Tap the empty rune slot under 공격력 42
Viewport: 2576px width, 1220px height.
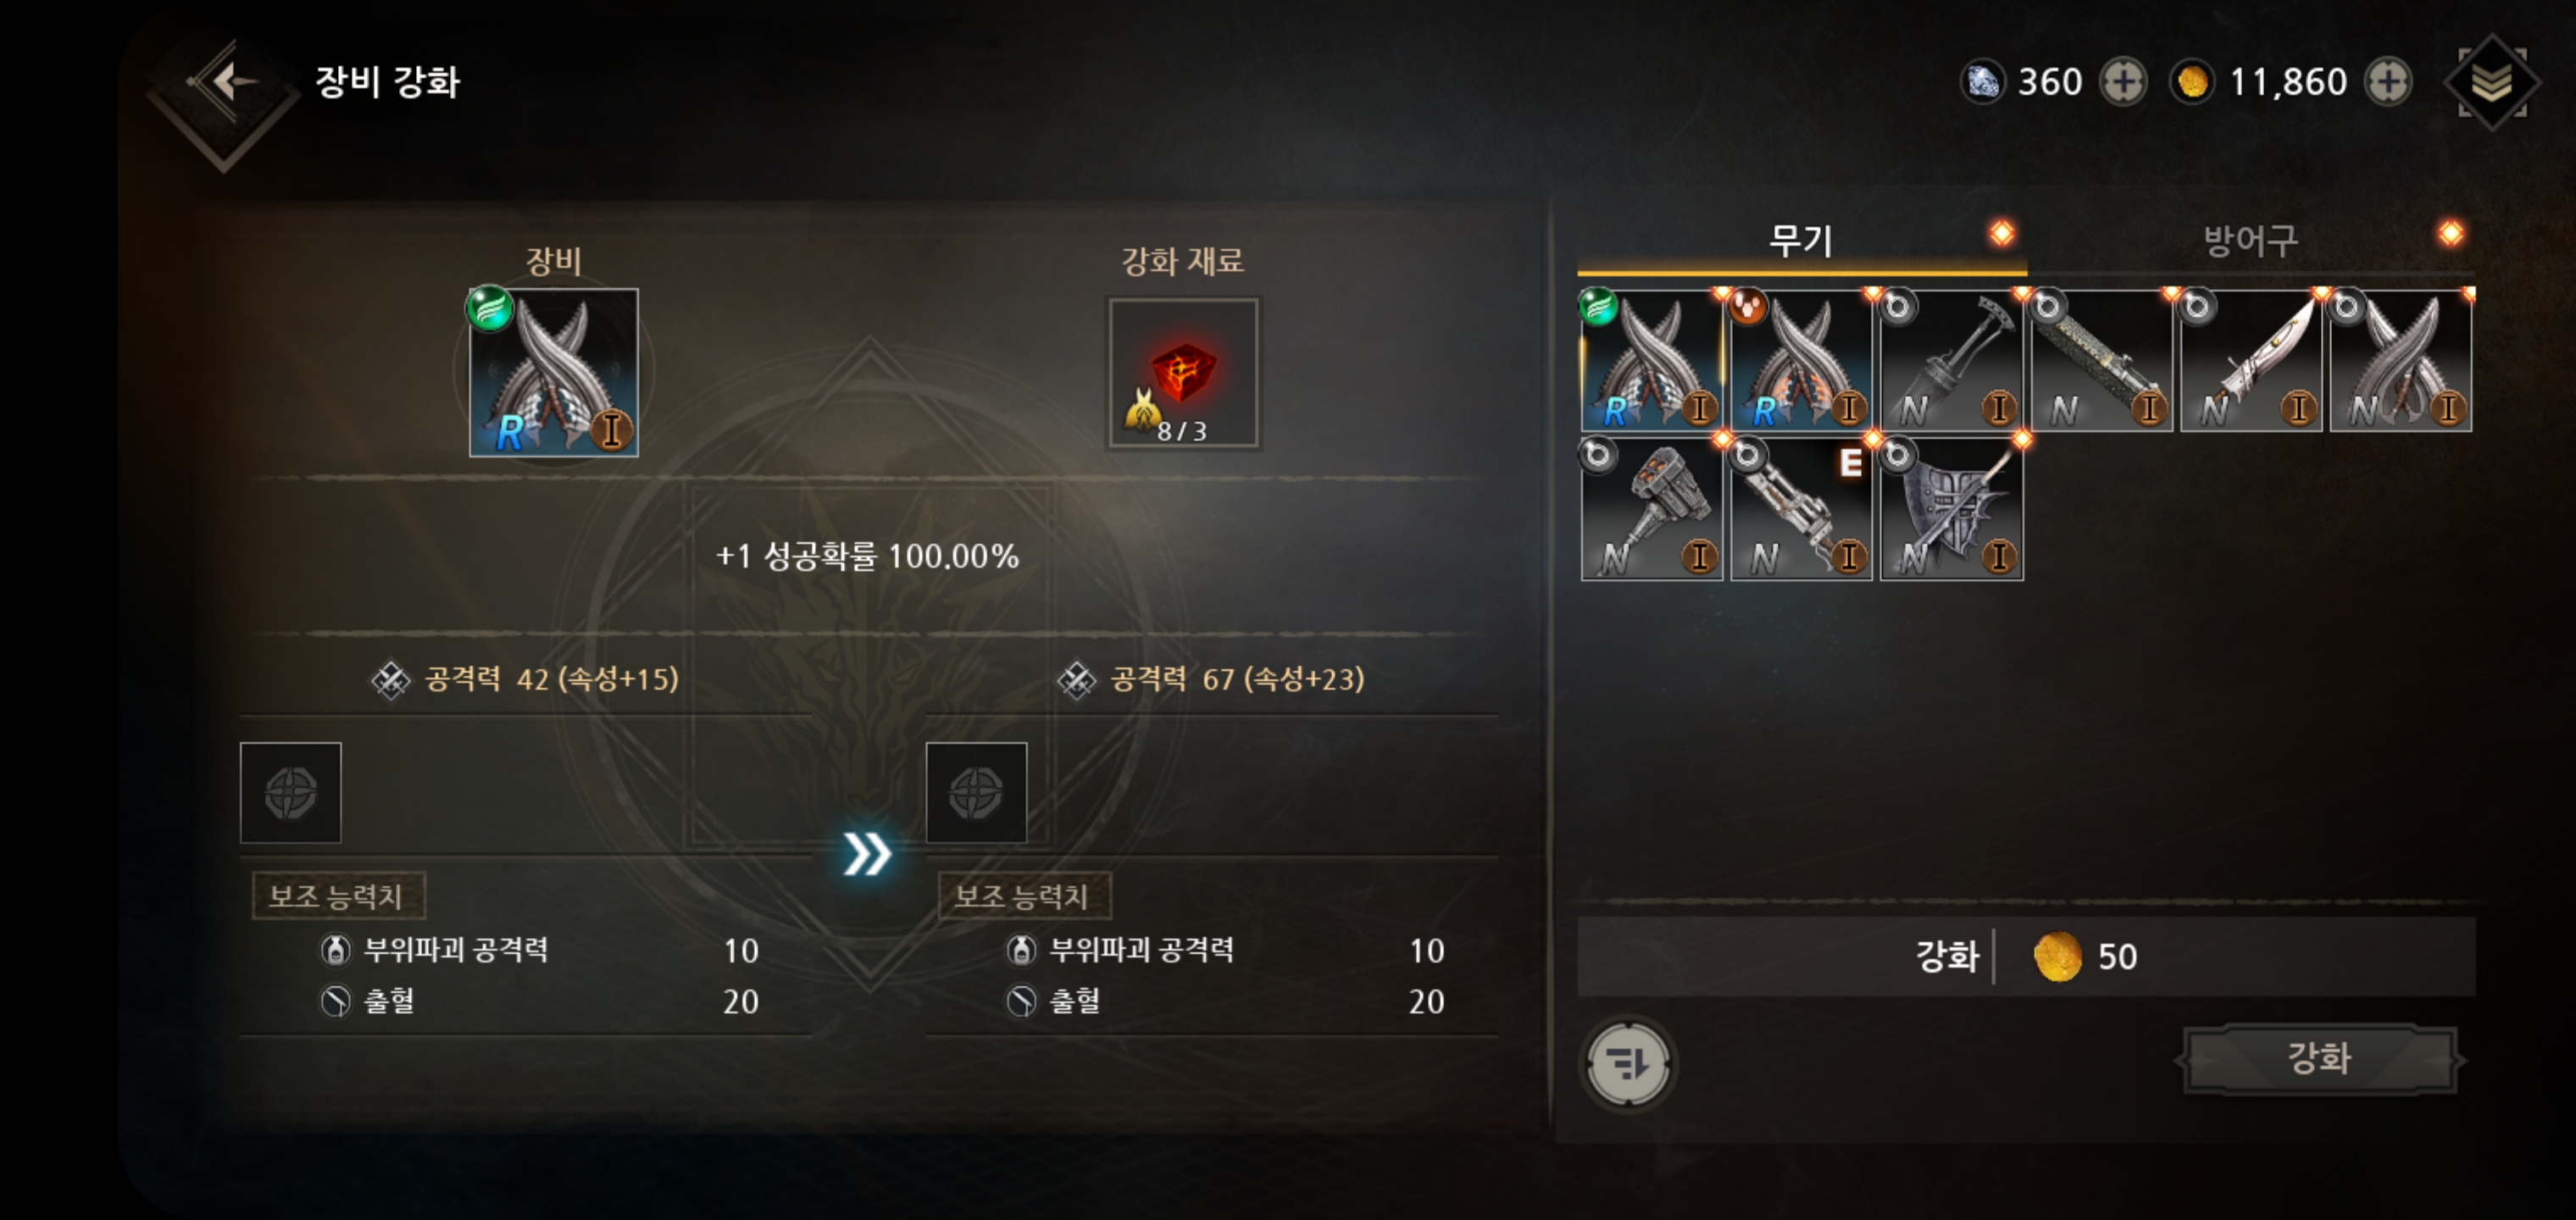pos(291,792)
